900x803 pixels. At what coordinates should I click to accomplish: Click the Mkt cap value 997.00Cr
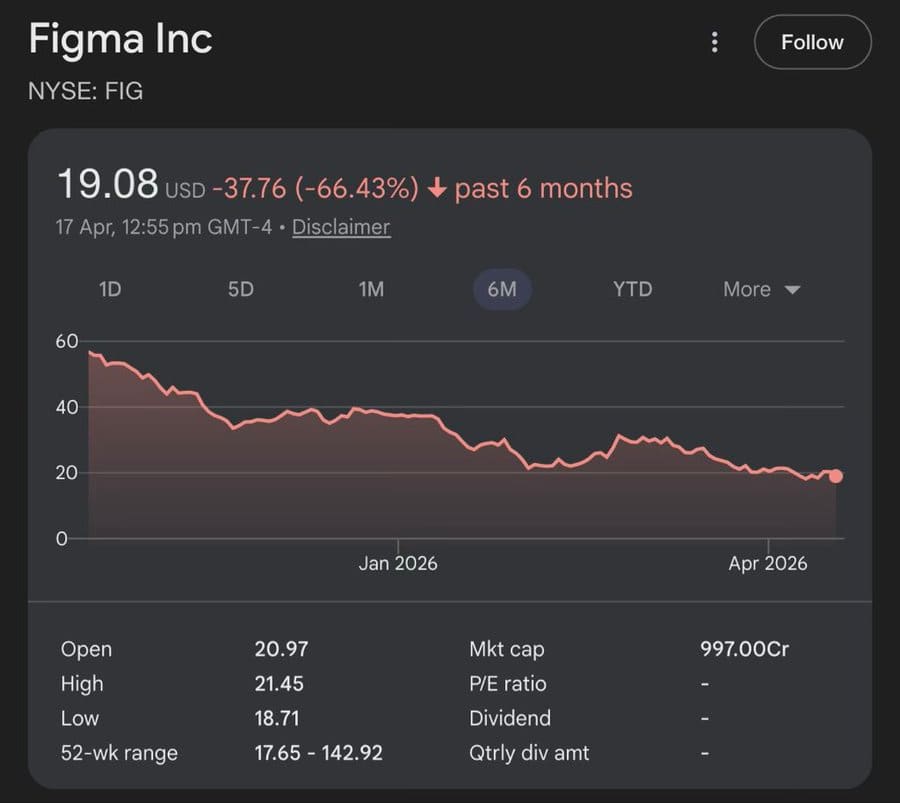(744, 649)
